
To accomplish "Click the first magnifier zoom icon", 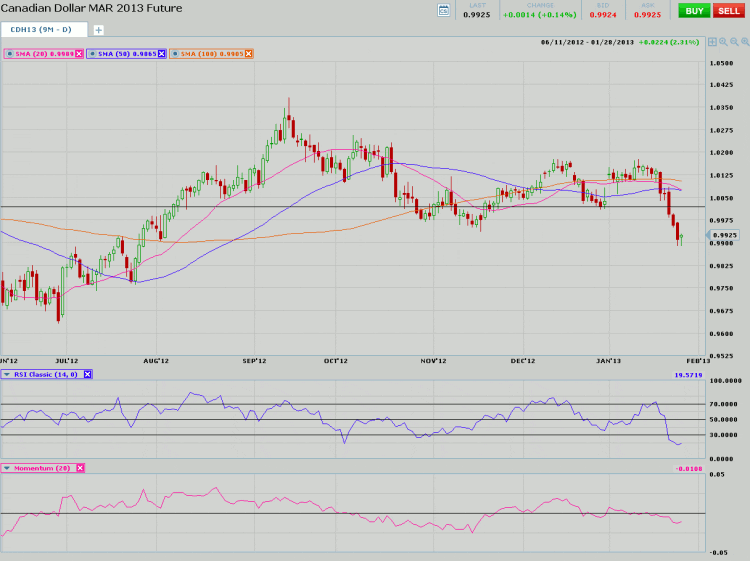I will pos(721,43).
